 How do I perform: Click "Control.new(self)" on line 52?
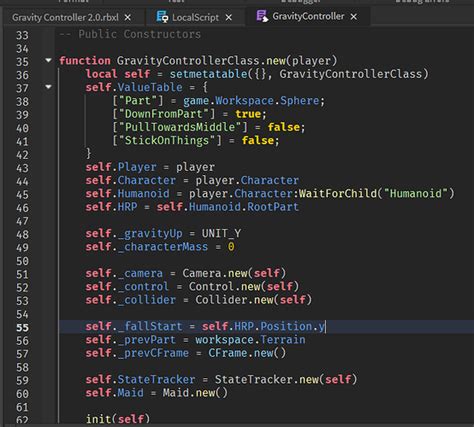(244, 287)
